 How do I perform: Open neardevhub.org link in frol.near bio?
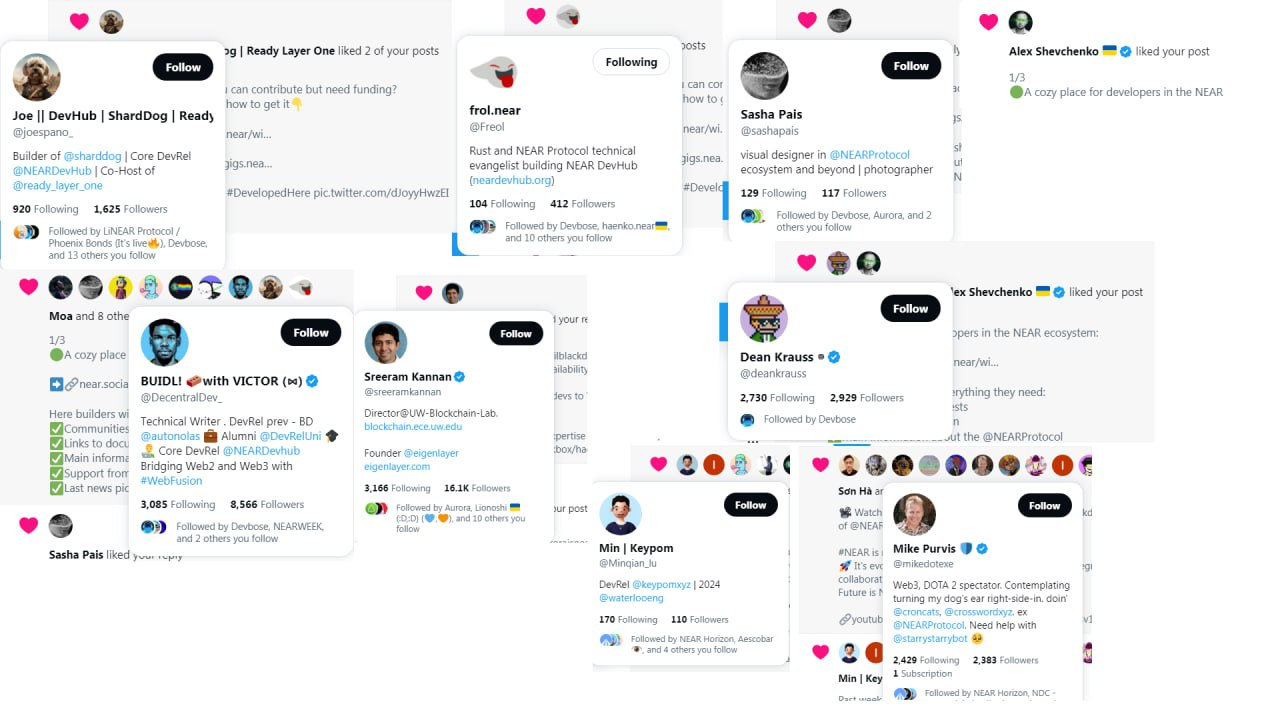(x=512, y=180)
